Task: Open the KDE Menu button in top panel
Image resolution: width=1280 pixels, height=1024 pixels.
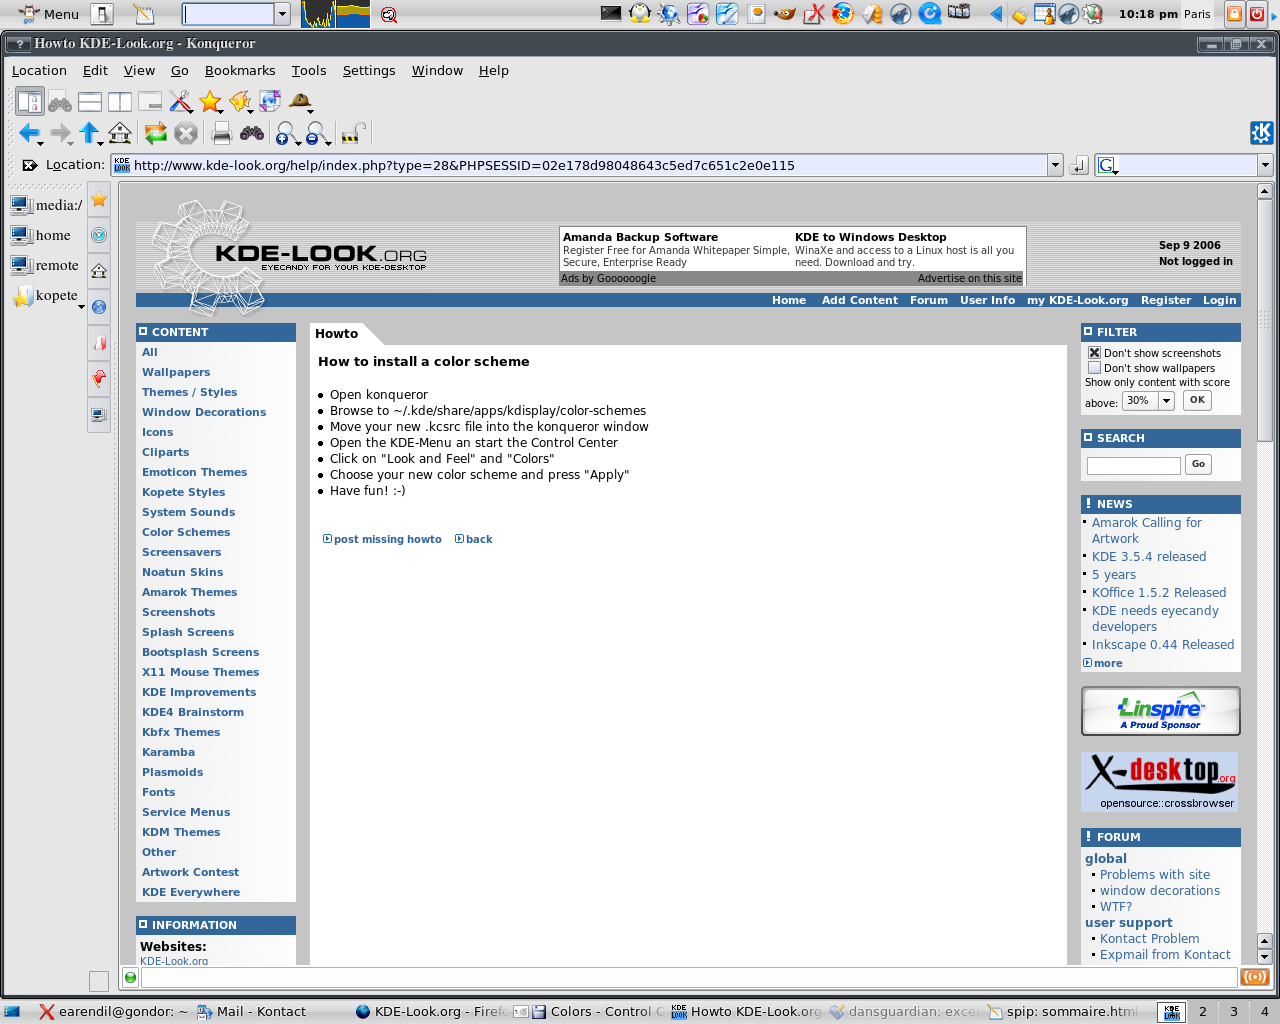Action: [x=49, y=14]
